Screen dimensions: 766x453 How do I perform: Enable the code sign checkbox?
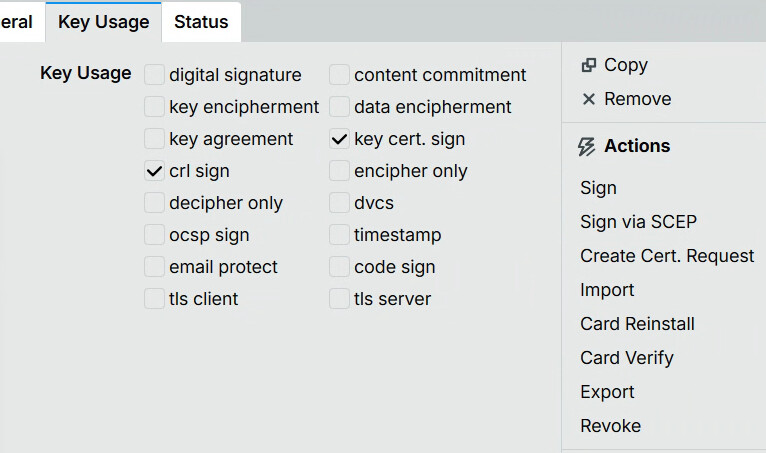[x=339, y=267]
